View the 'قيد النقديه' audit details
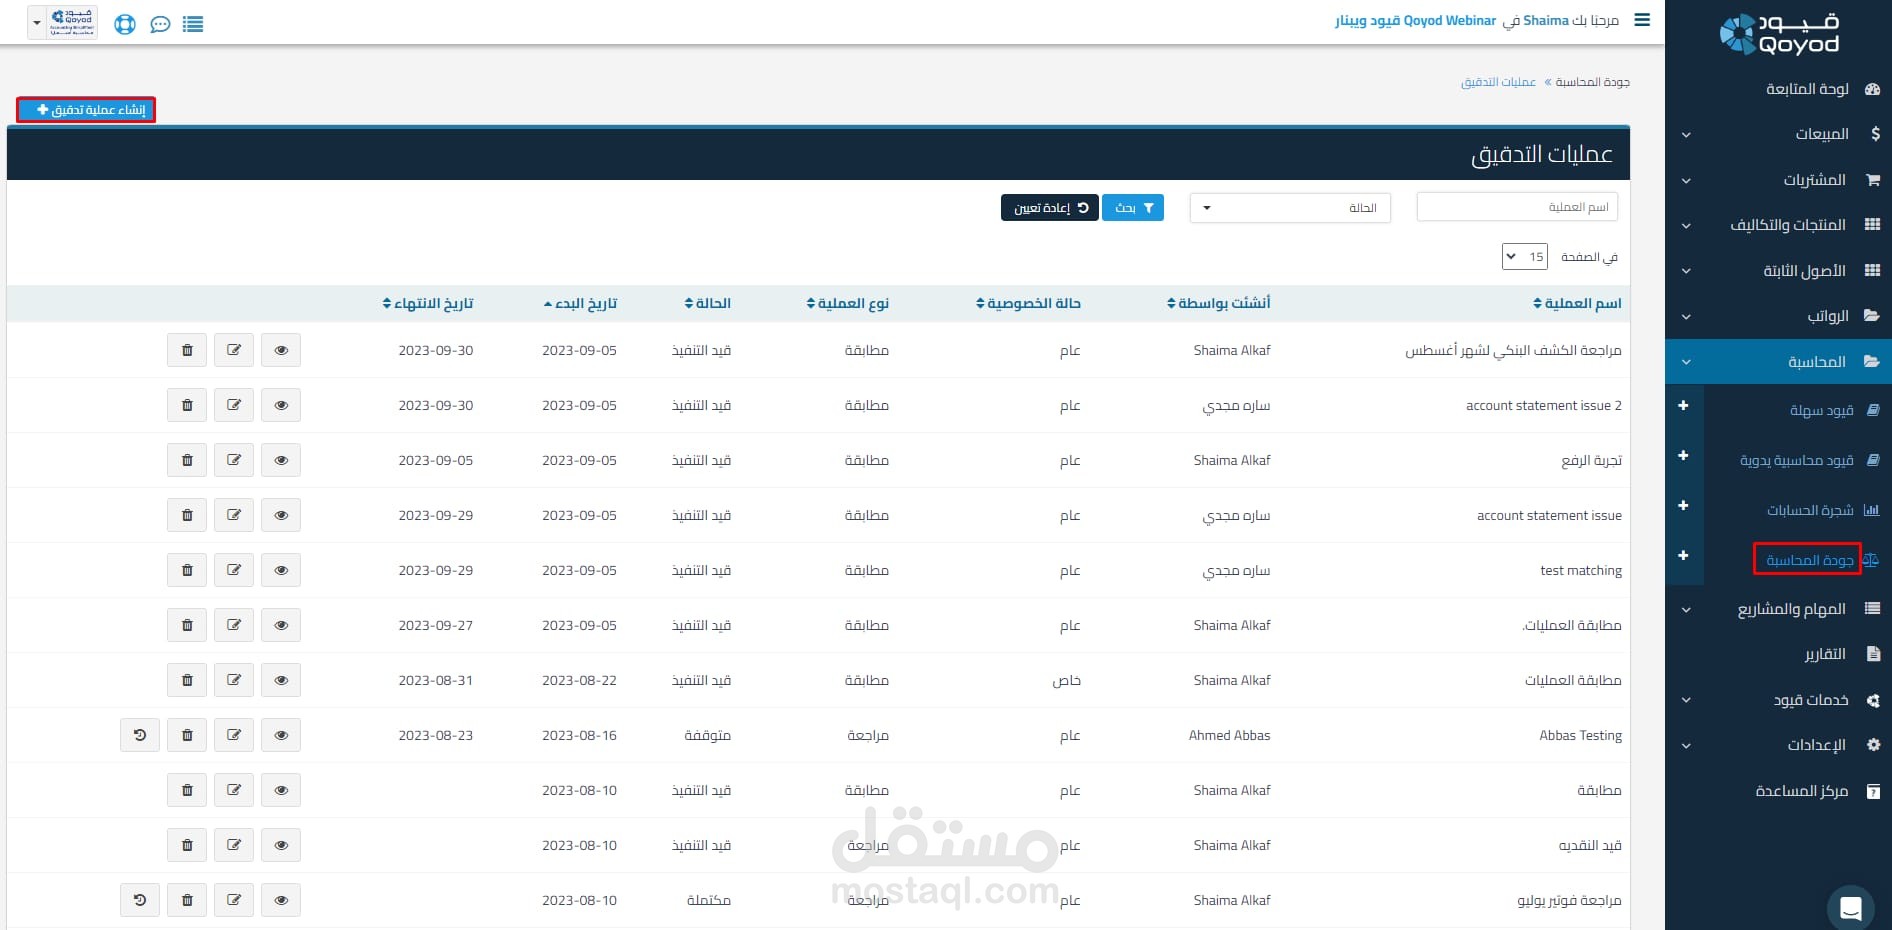The height and width of the screenshot is (930, 1892). click(x=281, y=845)
